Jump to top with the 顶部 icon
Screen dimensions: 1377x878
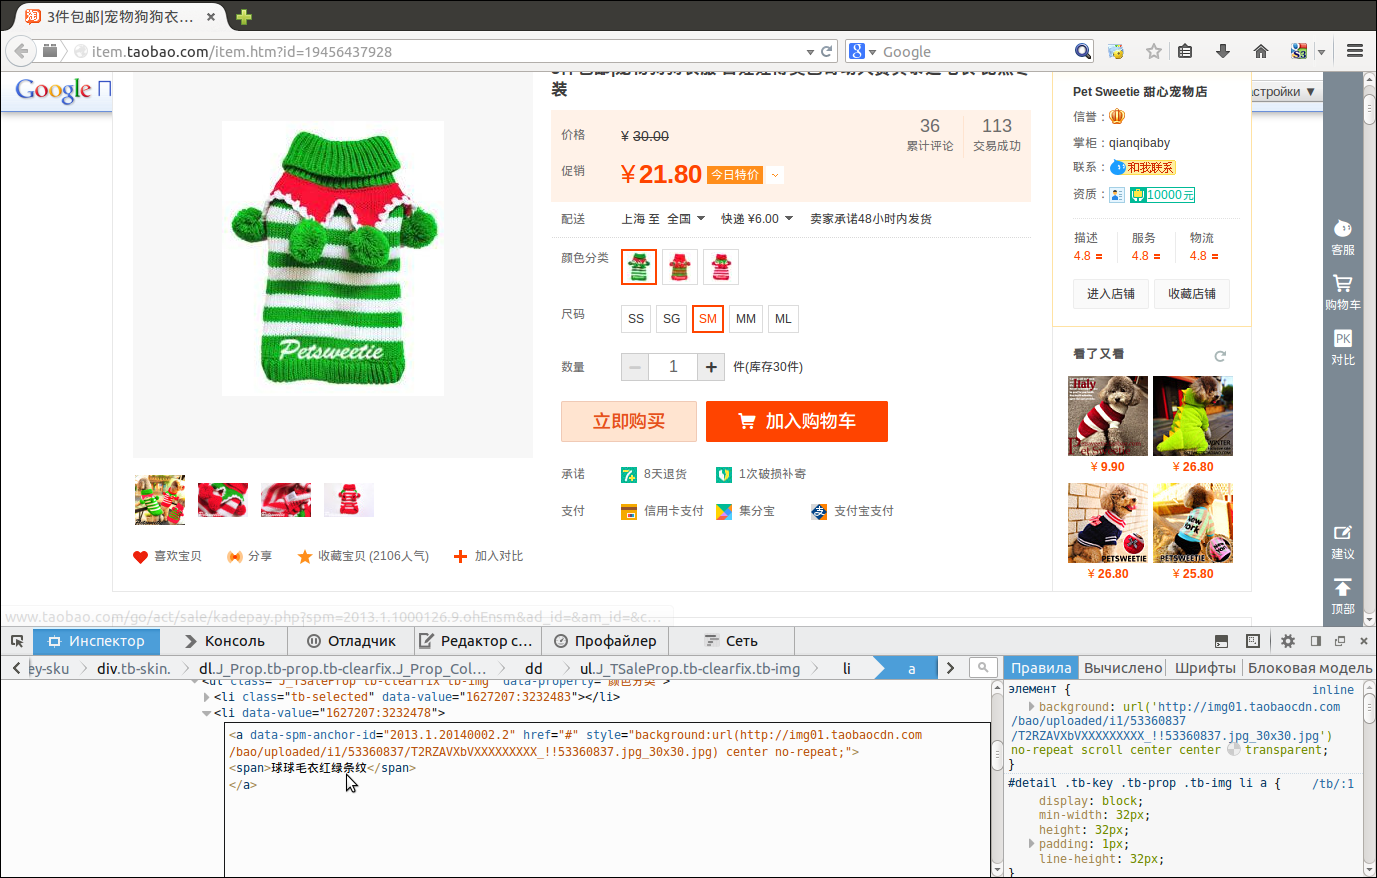point(1343,596)
